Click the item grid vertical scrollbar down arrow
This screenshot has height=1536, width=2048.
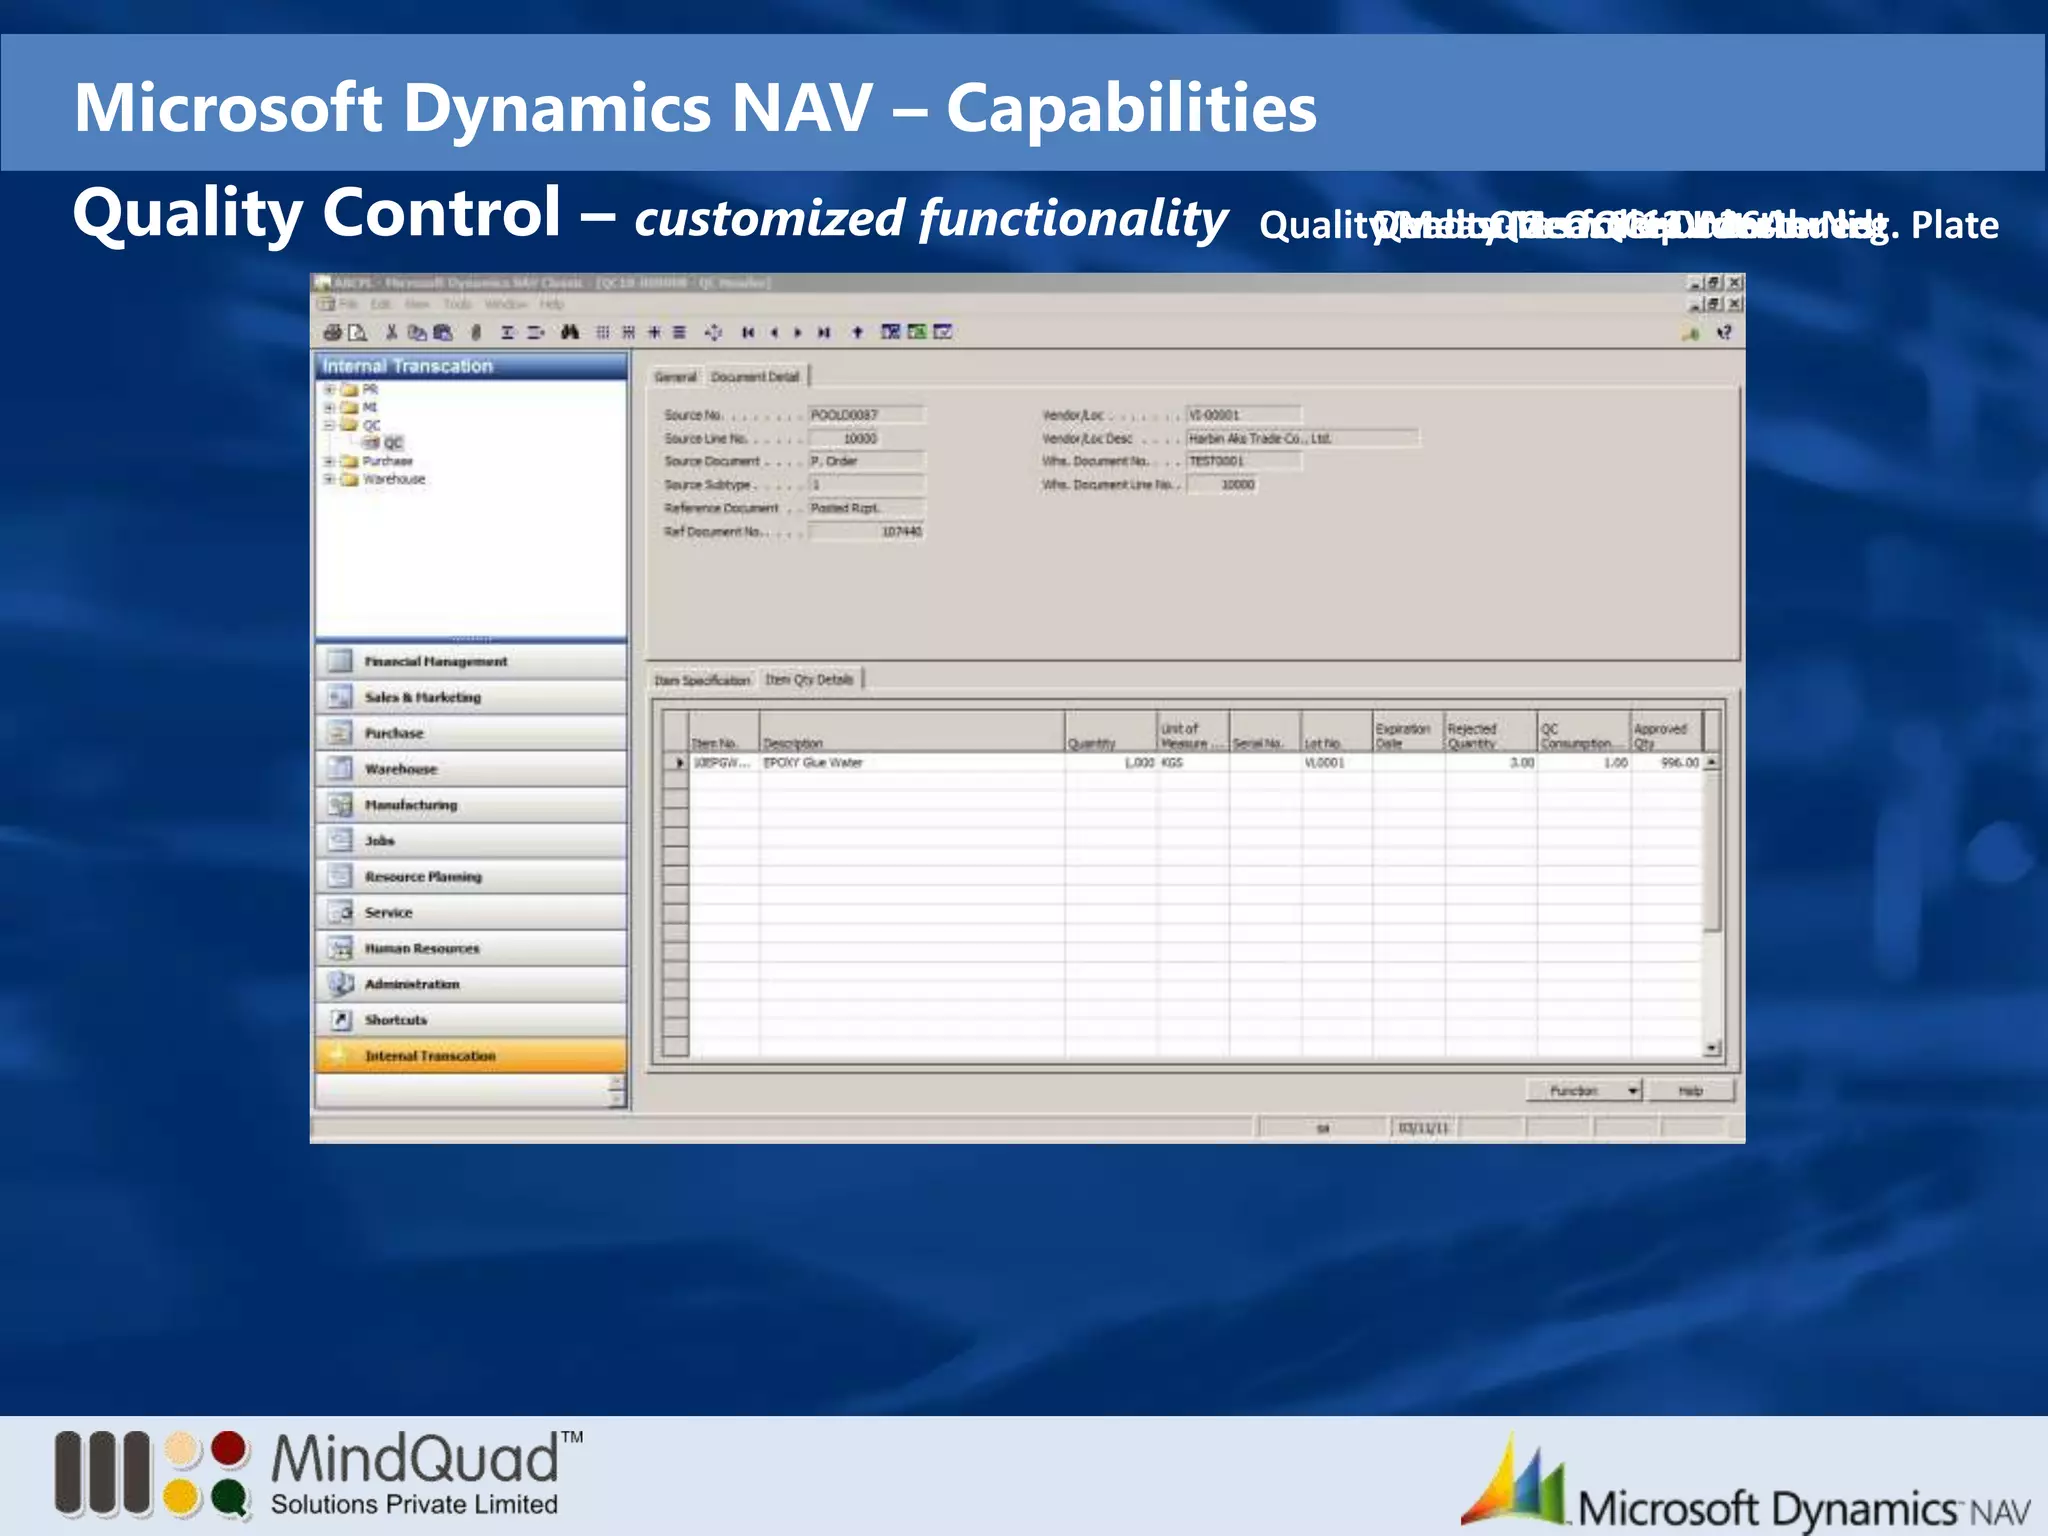tap(1712, 1047)
